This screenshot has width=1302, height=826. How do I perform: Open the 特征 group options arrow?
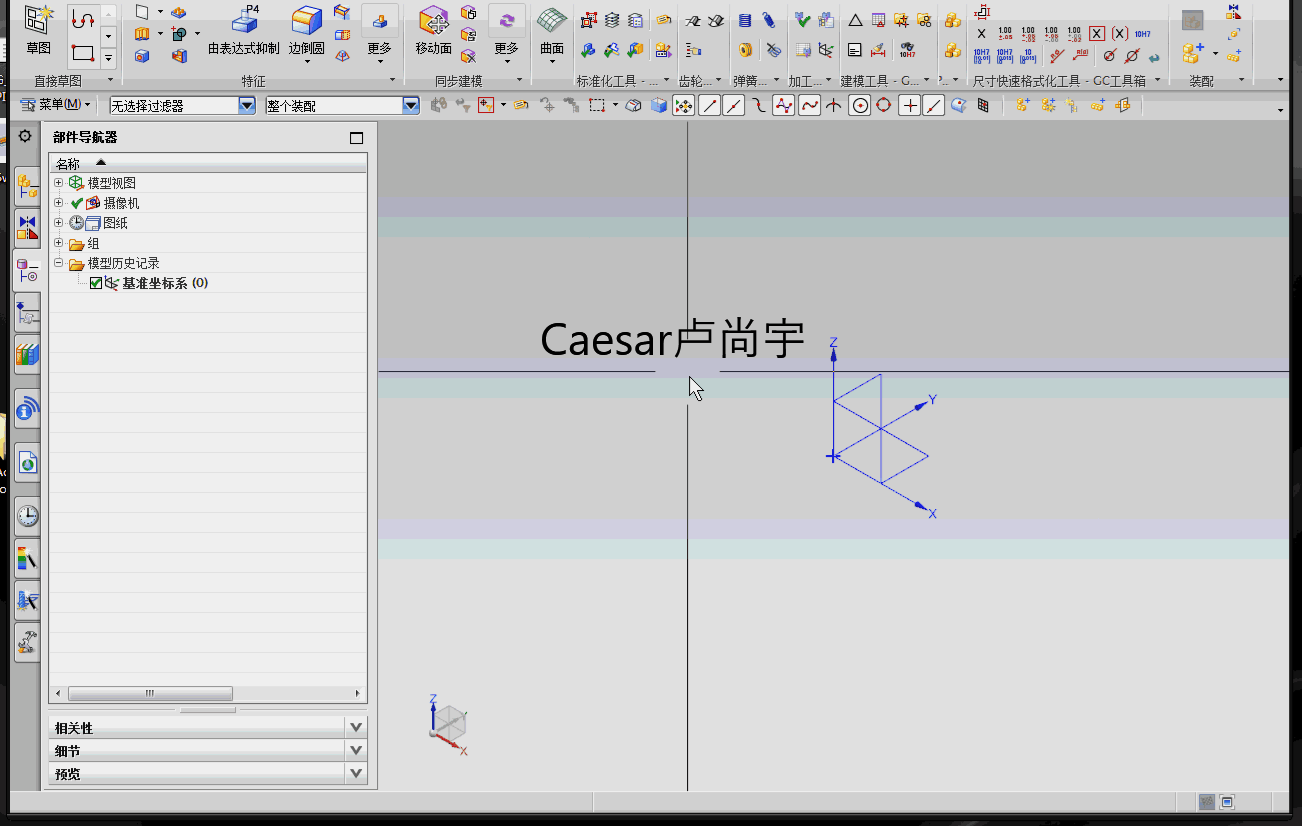[392, 80]
